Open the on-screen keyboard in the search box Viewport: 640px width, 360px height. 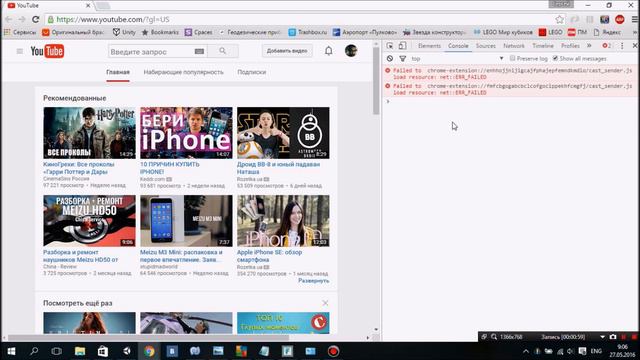point(199,51)
